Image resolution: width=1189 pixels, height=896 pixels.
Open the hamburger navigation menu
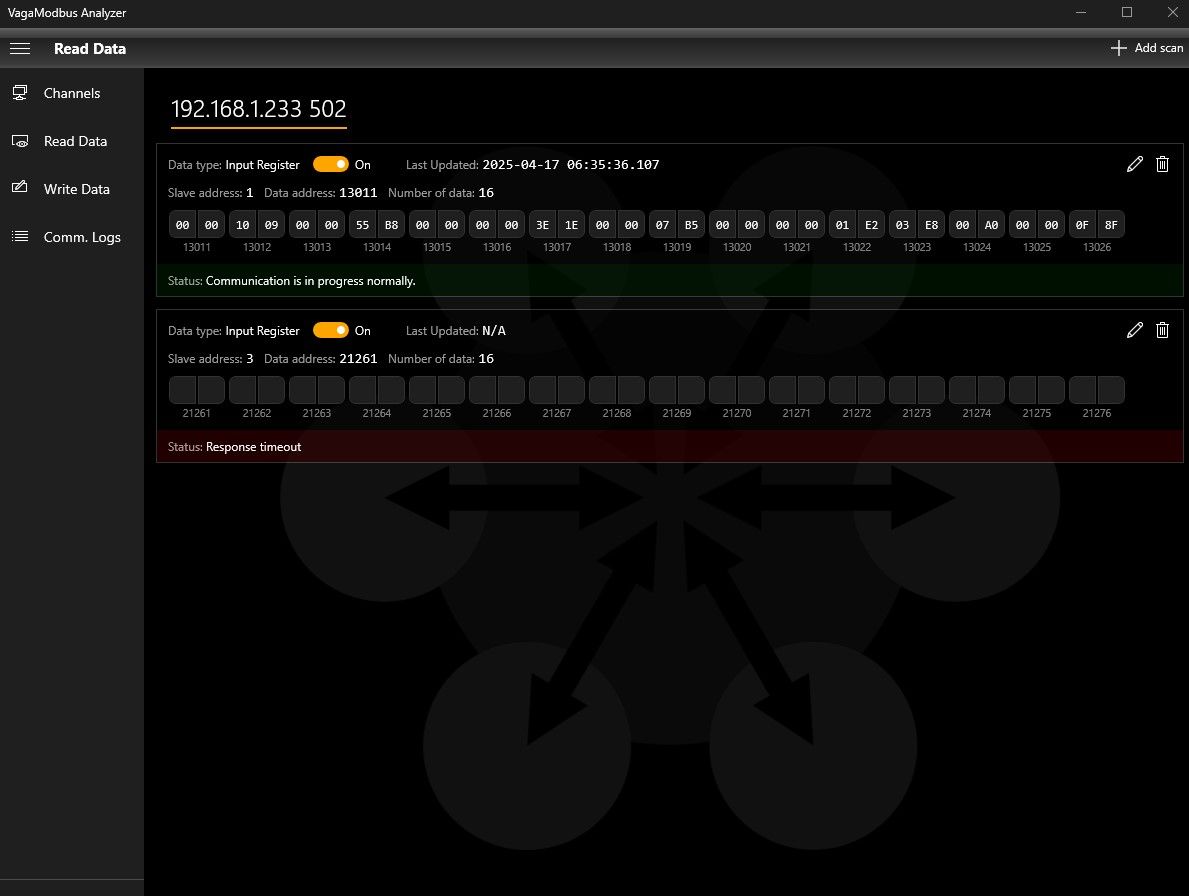click(x=20, y=49)
